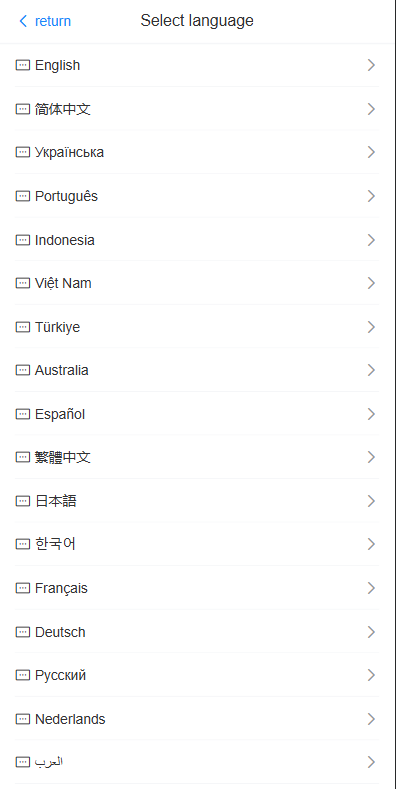
Task: Open the chevron on the Español row
Action: 371,414
